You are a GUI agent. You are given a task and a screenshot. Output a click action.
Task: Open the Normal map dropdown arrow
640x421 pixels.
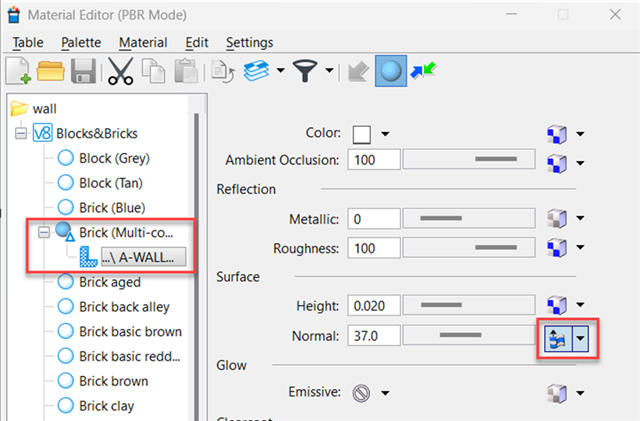[x=579, y=336]
